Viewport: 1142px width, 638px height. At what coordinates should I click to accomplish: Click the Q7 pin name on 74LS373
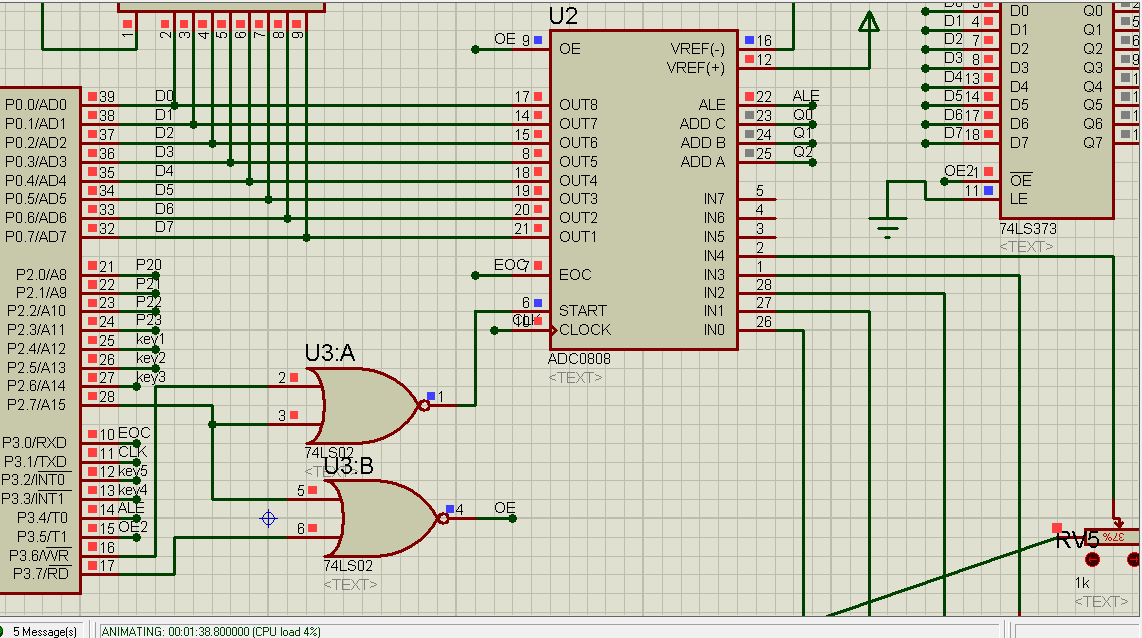click(1092, 143)
